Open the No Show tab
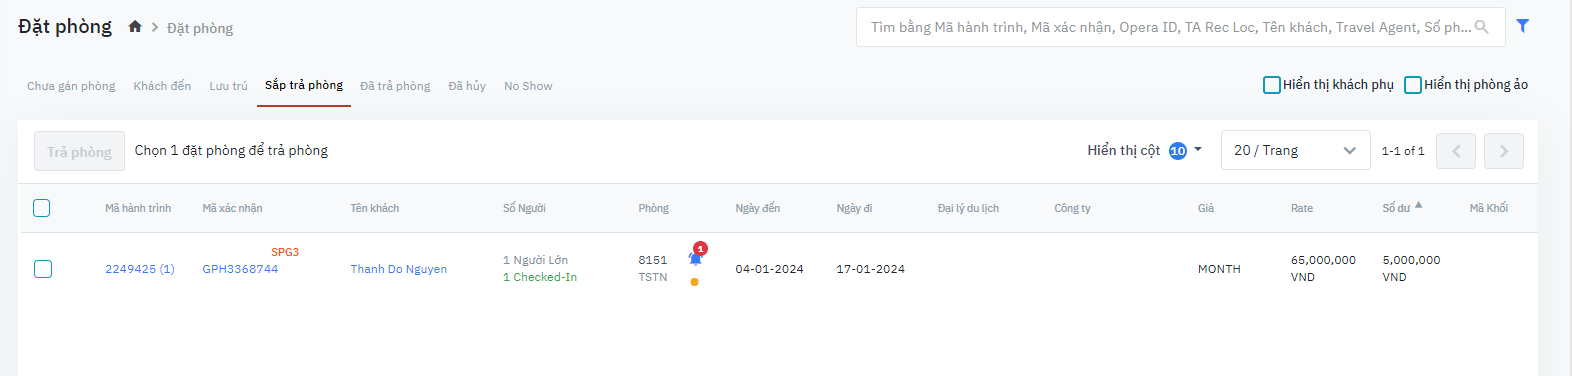This screenshot has width=1572, height=376. pos(528,86)
